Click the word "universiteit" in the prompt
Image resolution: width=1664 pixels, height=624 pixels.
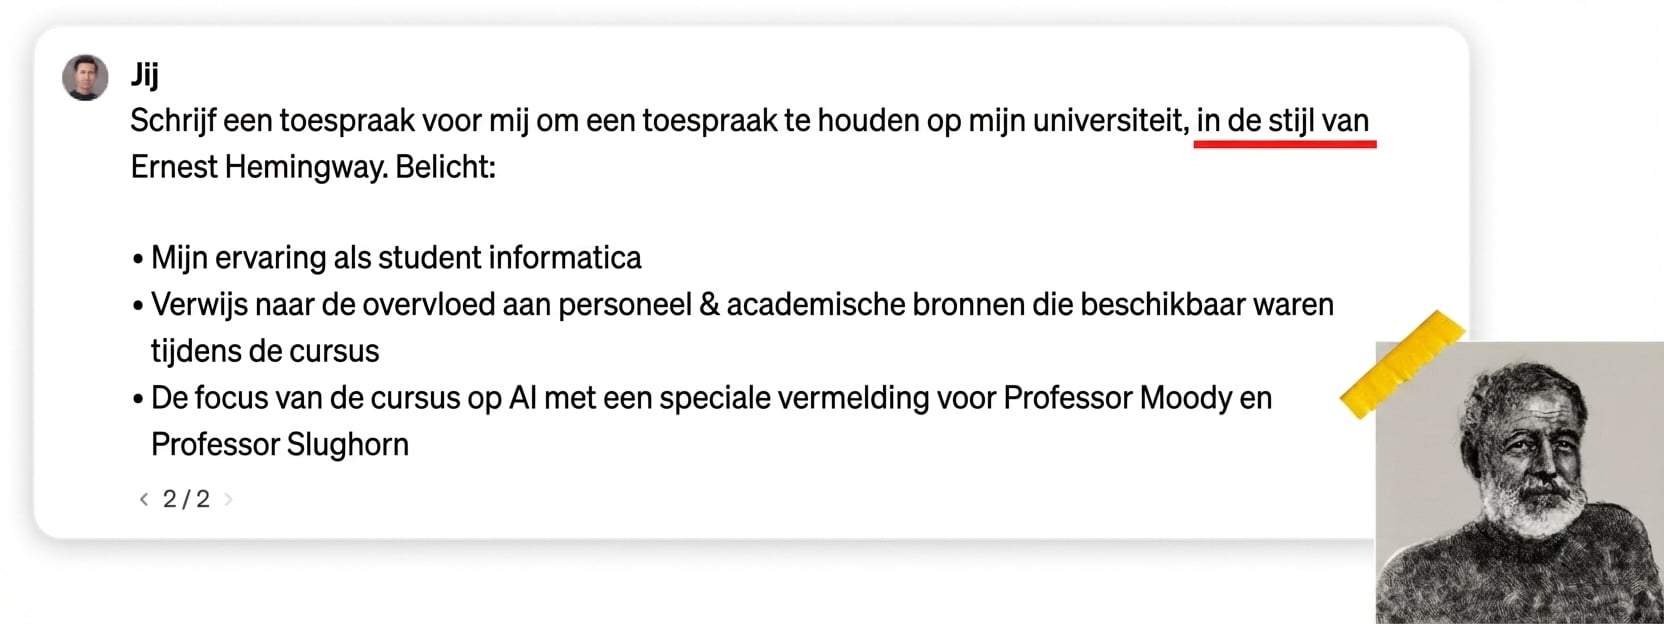(x=1110, y=121)
